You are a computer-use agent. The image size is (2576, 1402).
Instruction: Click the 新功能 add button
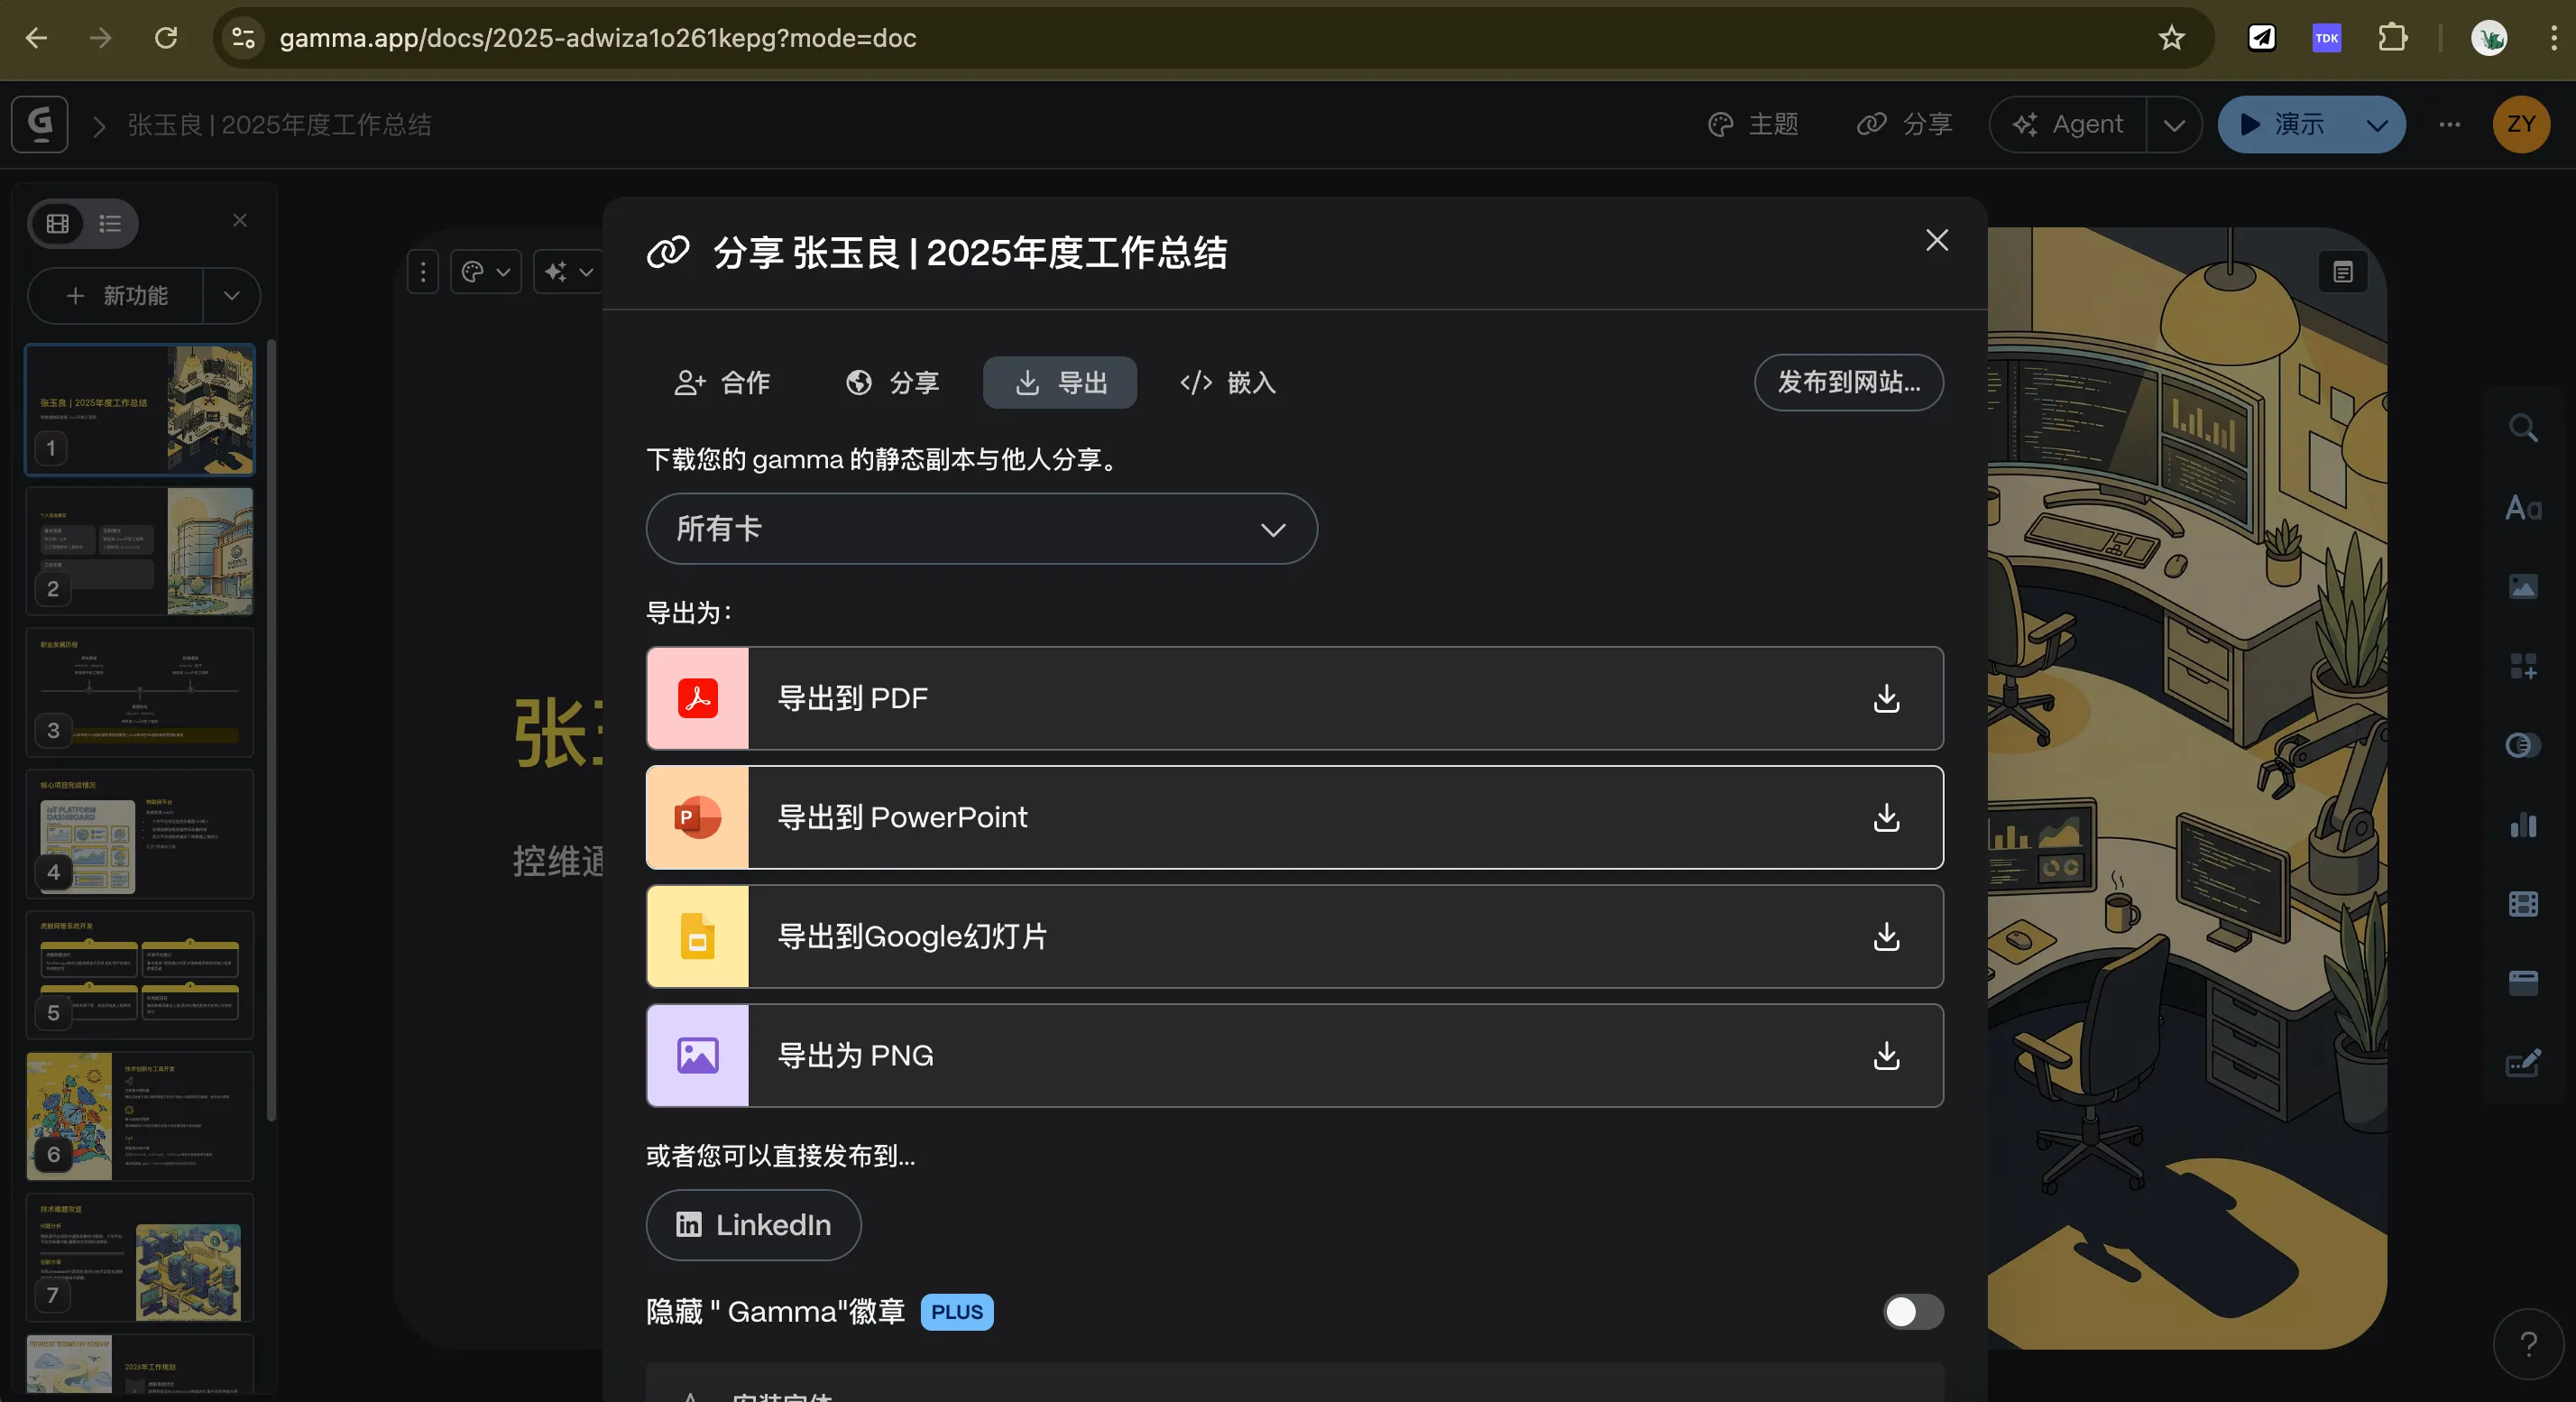tap(116, 295)
